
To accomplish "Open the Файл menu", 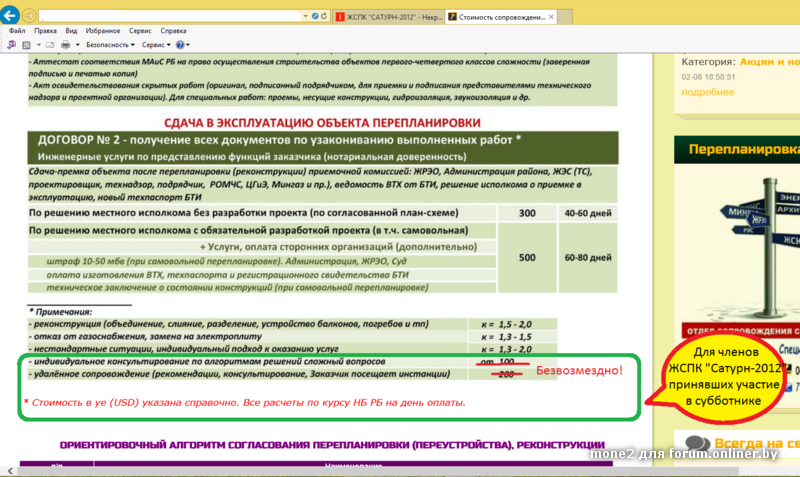I will point(17,31).
